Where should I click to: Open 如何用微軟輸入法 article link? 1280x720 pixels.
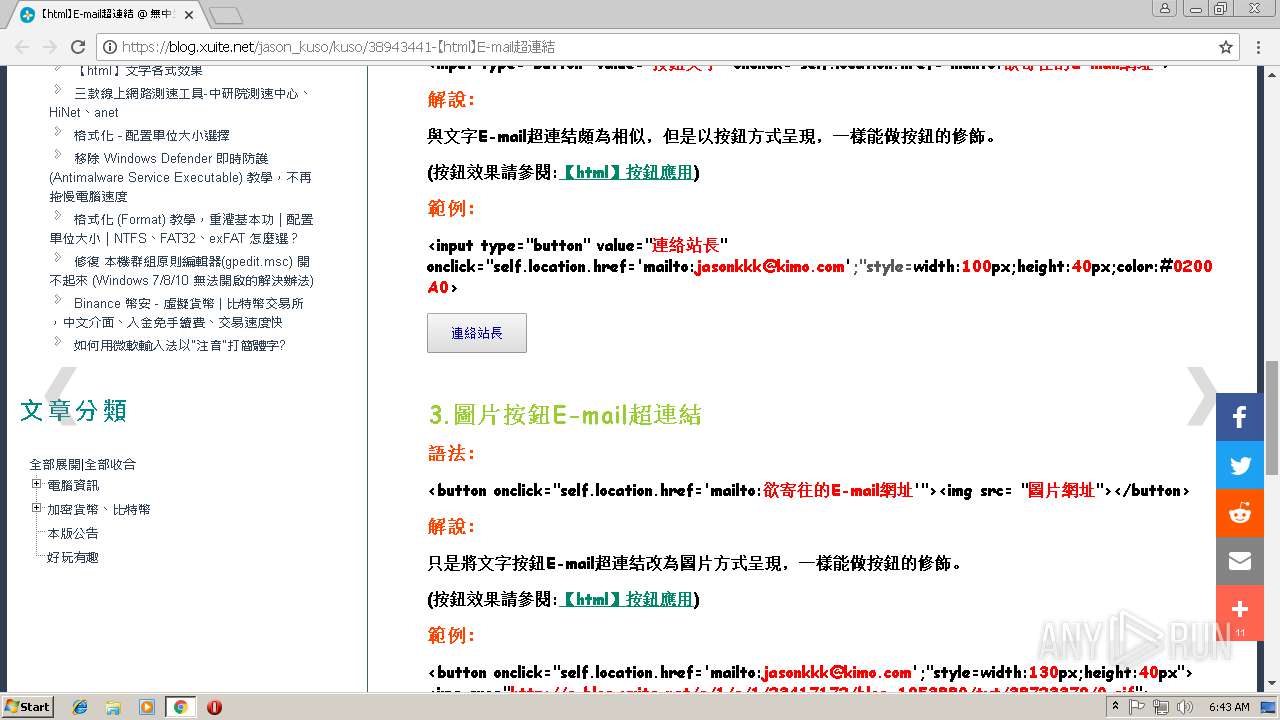pyautogui.click(x=180, y=345)
